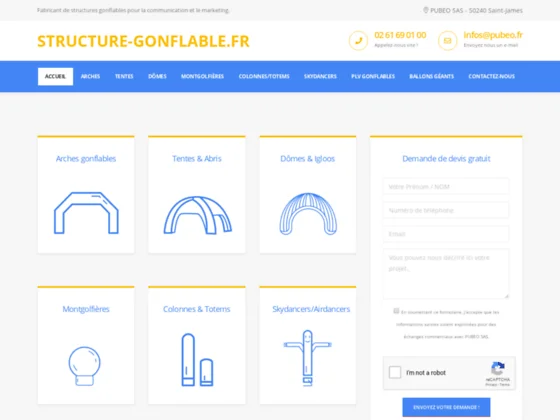Open the Dômes & Igloos title link
The width and height of the screenshot is (560, 420).
308,159
